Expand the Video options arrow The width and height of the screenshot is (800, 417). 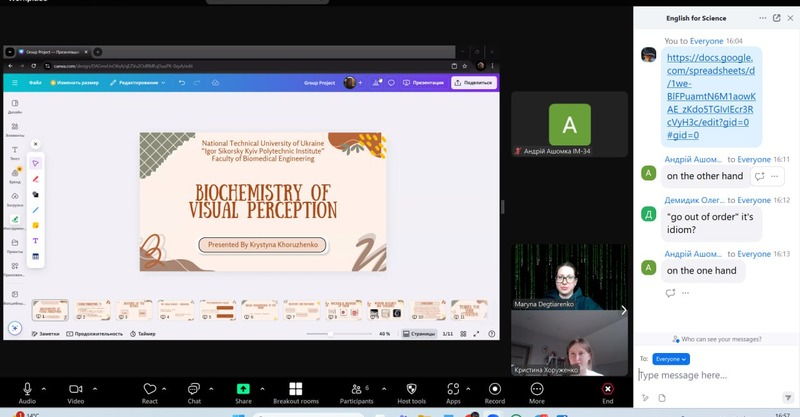(x=95, y=389)
